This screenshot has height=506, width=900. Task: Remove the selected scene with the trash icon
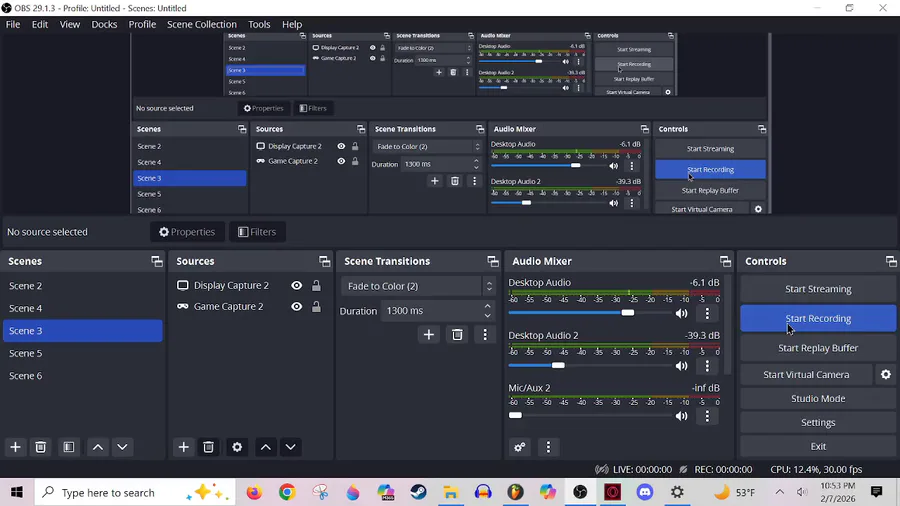41,447
